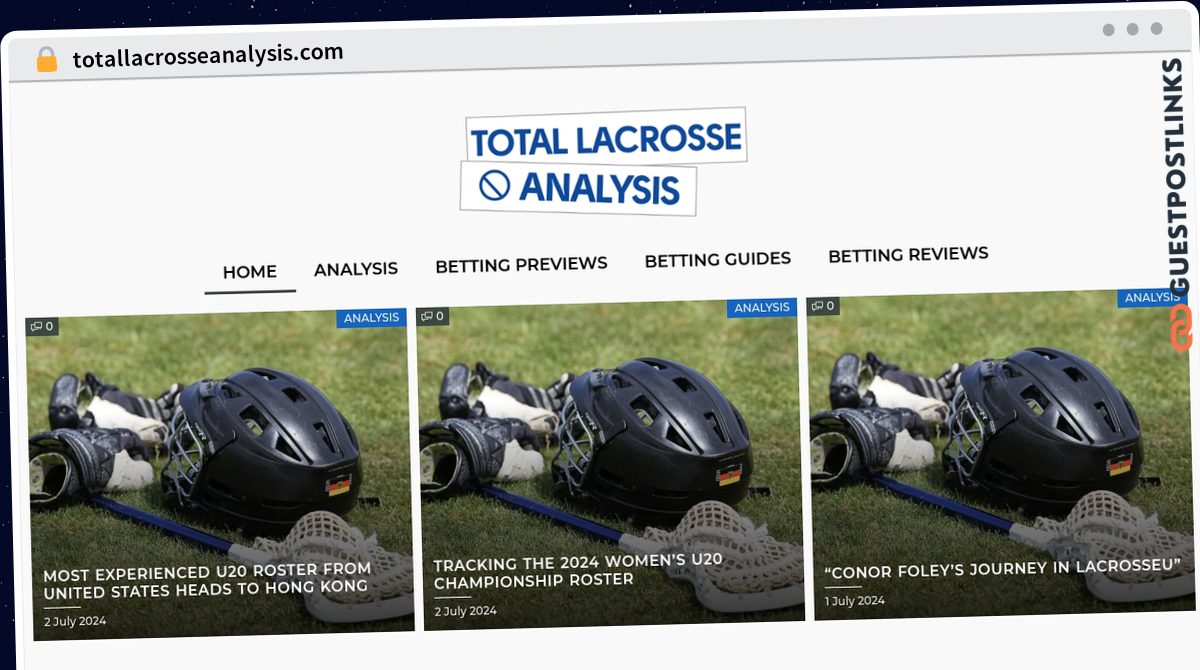
Task: Open 'Tracking the 2024 Women's U20' headline
Action: coord(578,570)
